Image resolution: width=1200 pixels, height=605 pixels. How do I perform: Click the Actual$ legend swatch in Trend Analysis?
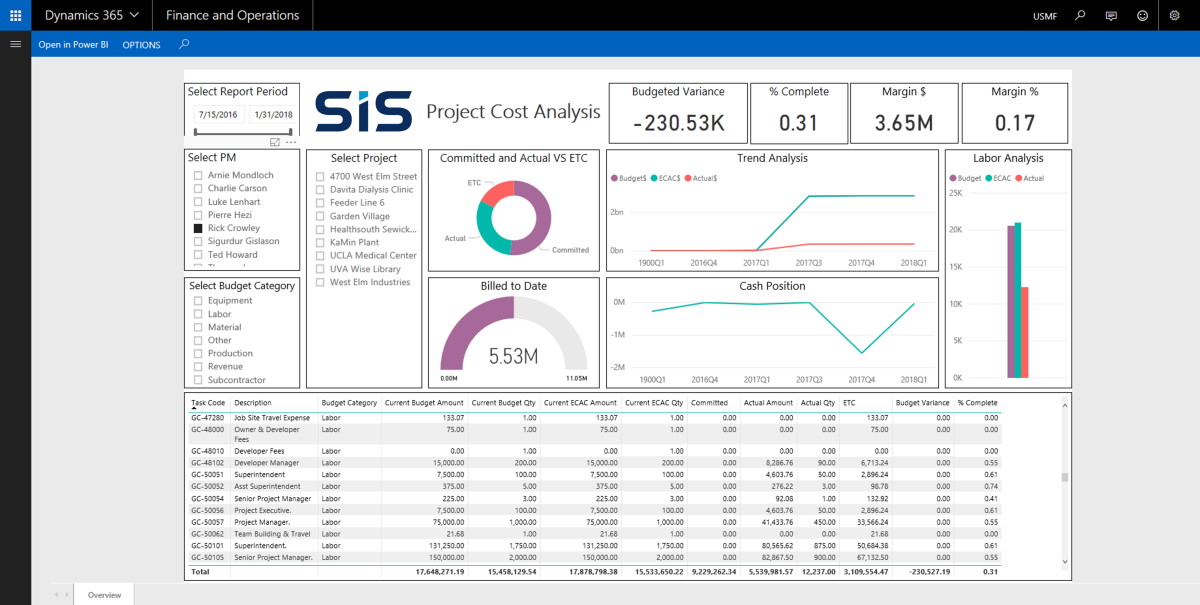click(x=687, y=178)
